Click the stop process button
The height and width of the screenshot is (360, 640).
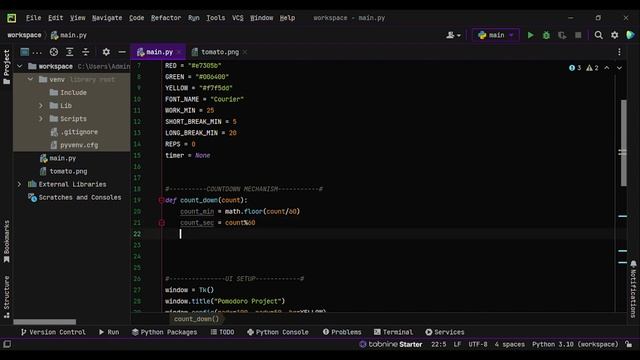coord(578,35)
